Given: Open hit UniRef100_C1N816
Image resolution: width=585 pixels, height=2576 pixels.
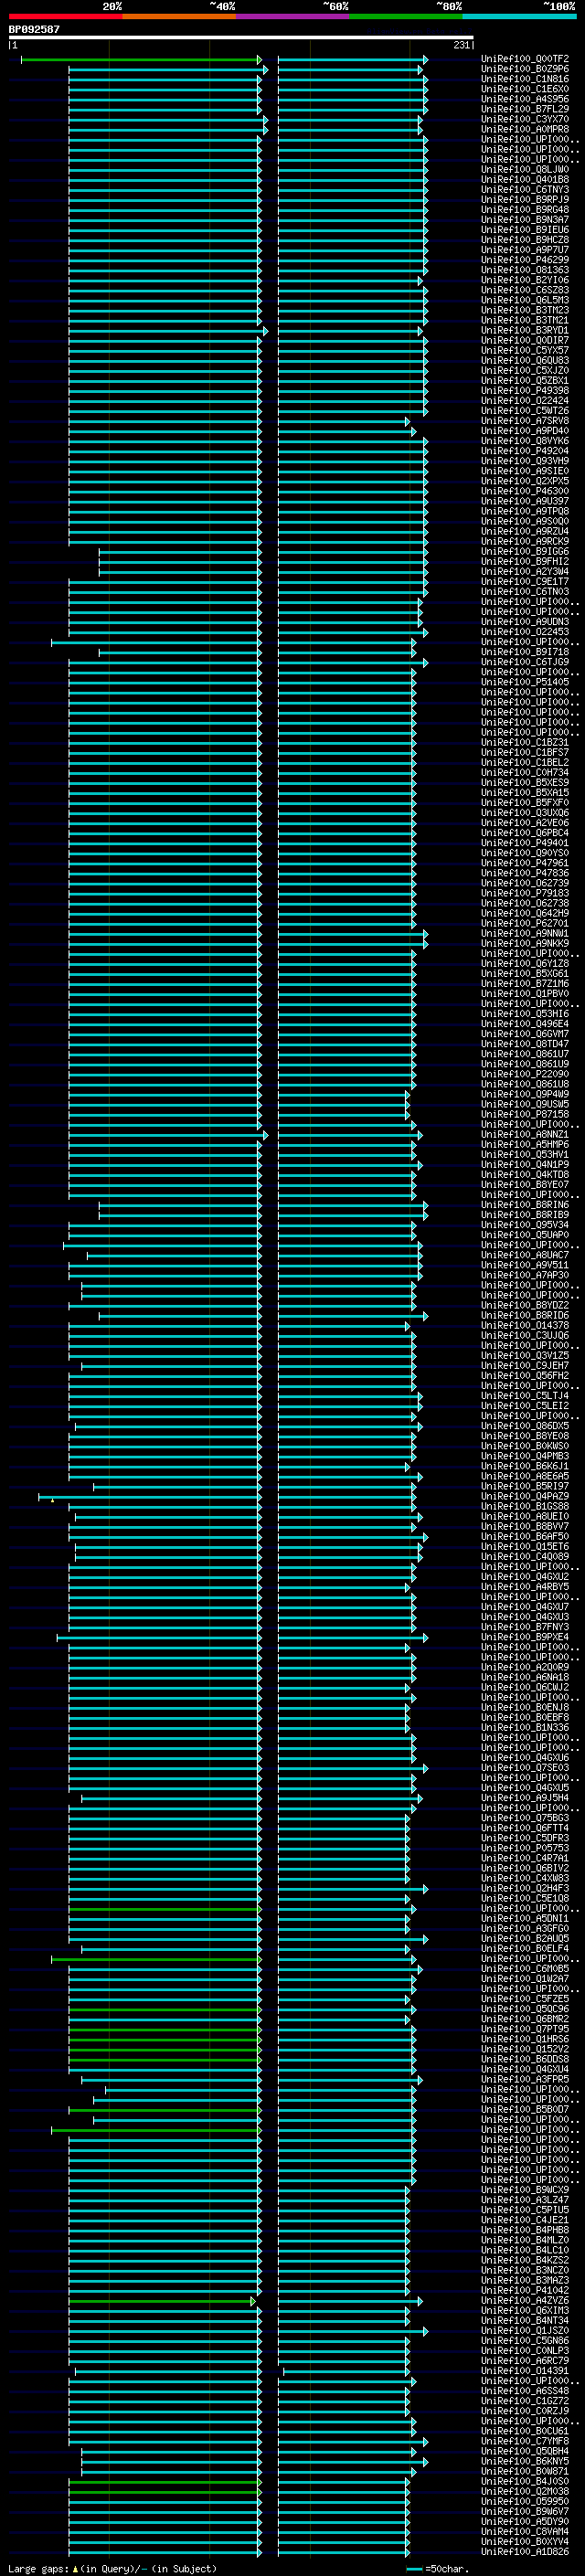Looking at the screenshot, I should click(x=525, y=79).
